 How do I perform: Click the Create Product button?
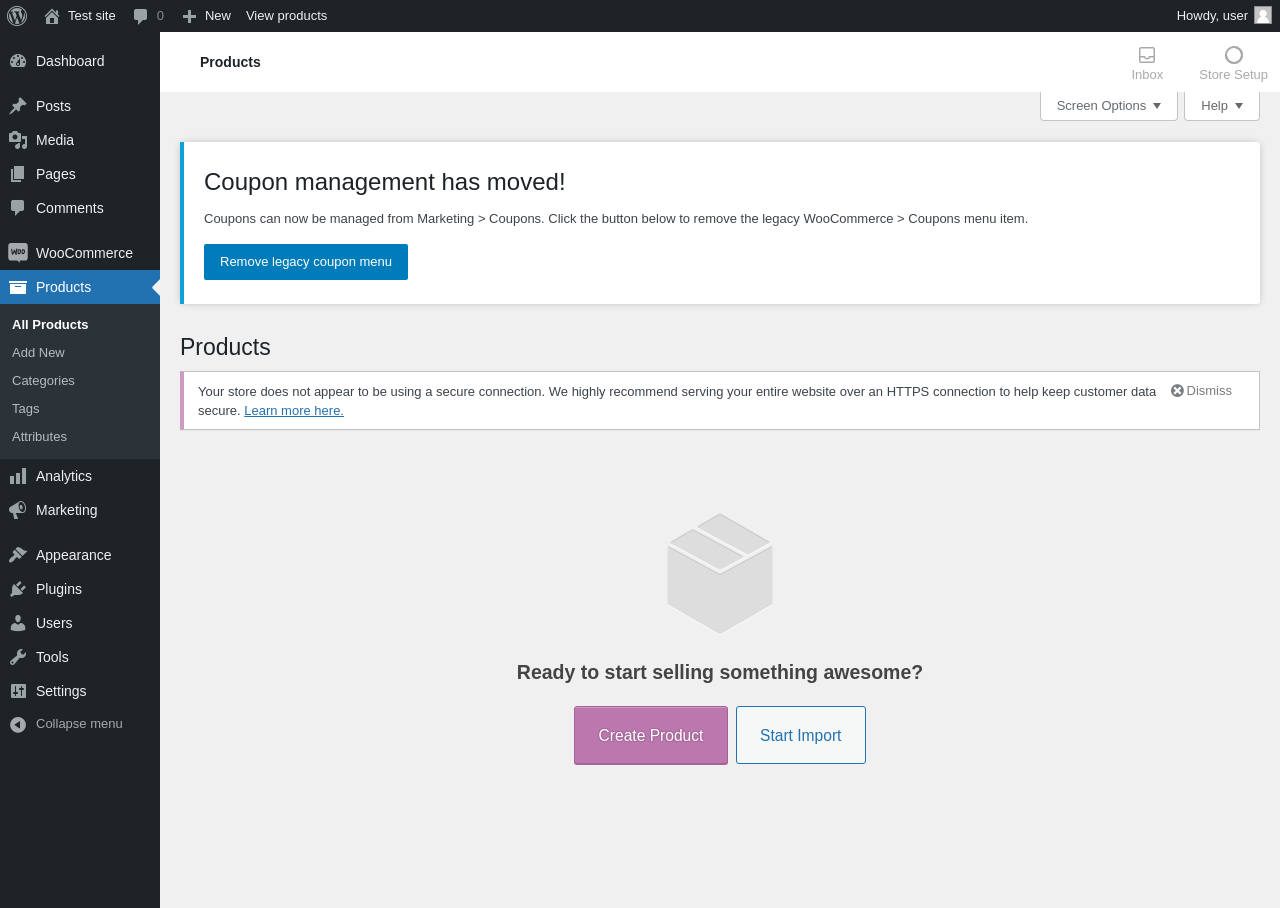coord(651,736)
